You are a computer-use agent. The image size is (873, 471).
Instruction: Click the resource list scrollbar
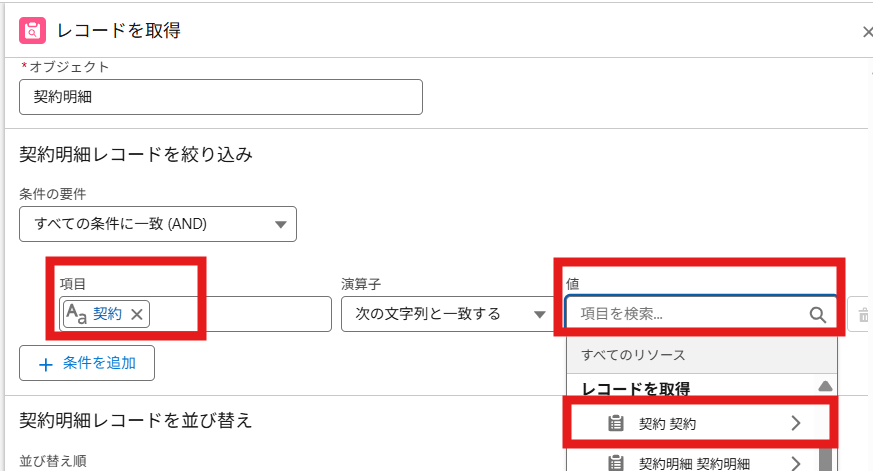(825, 440)
